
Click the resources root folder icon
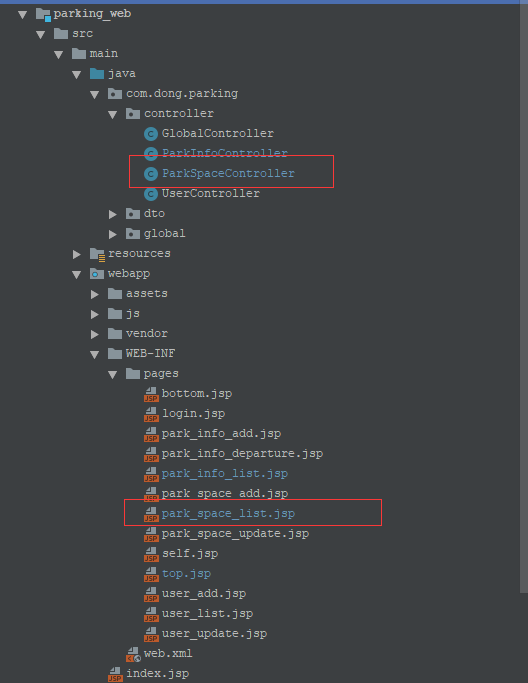tap(97, 254)
